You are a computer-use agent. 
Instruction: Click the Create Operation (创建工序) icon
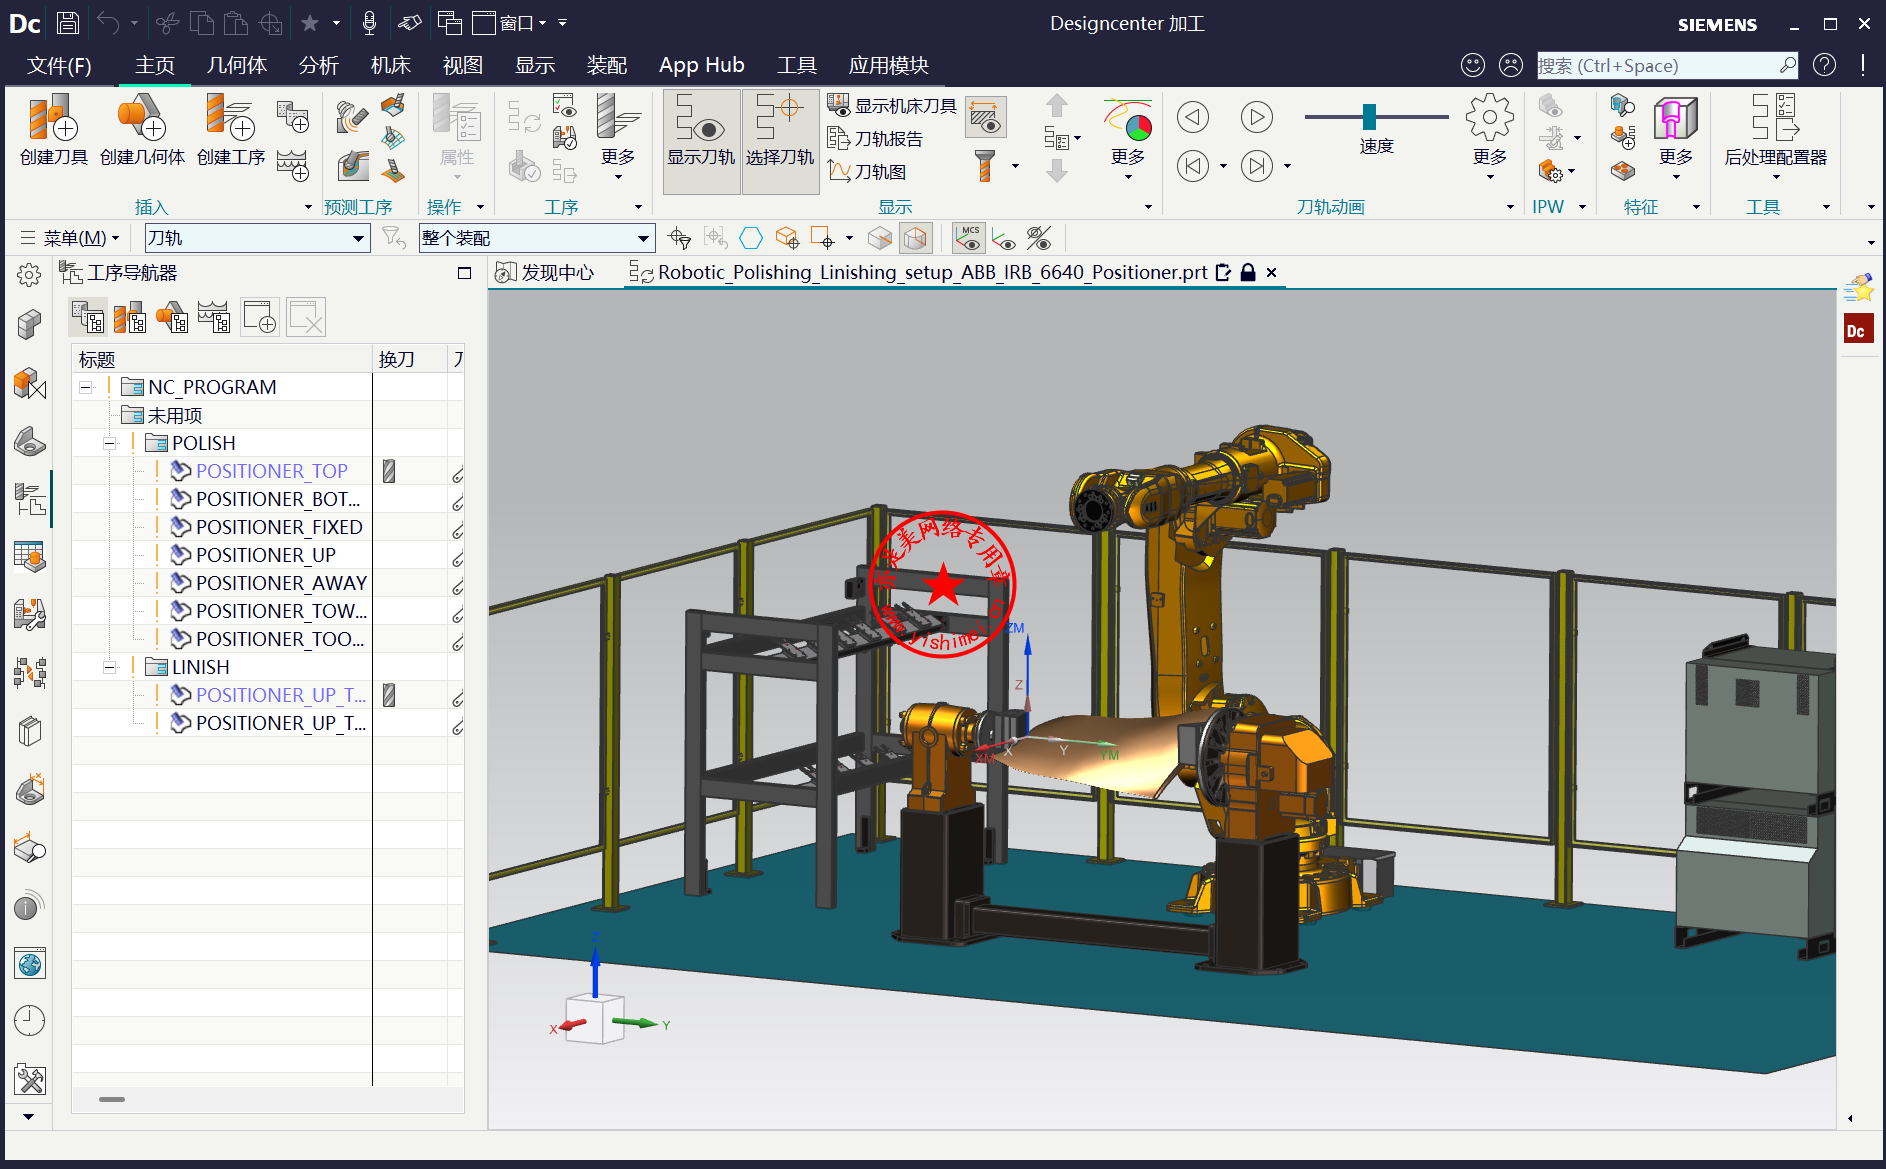pyautogui.click(x=230, y=129)
